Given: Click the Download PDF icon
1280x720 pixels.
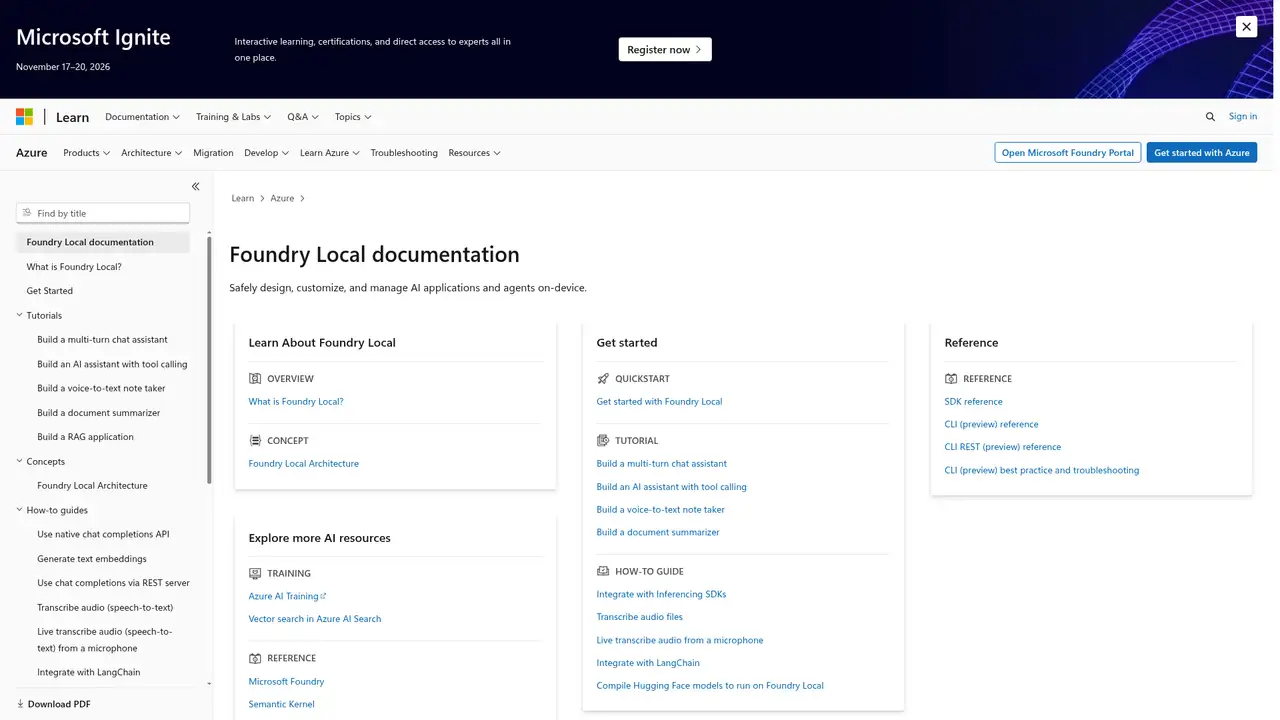Looking at the screenshot, I should (x=21, y=704).
